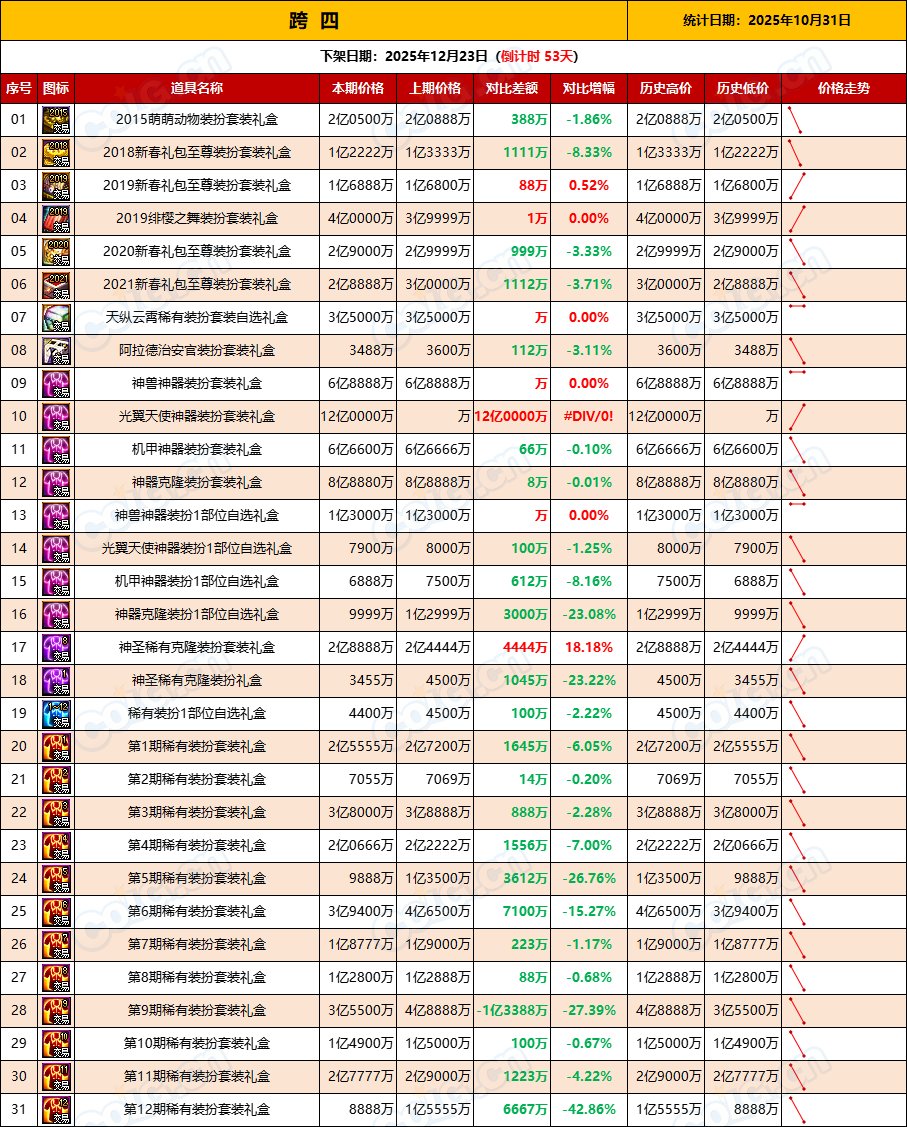
Task: Select the 第5期稀有装扮套装礼盒 icon
Action: coord(56,878)
